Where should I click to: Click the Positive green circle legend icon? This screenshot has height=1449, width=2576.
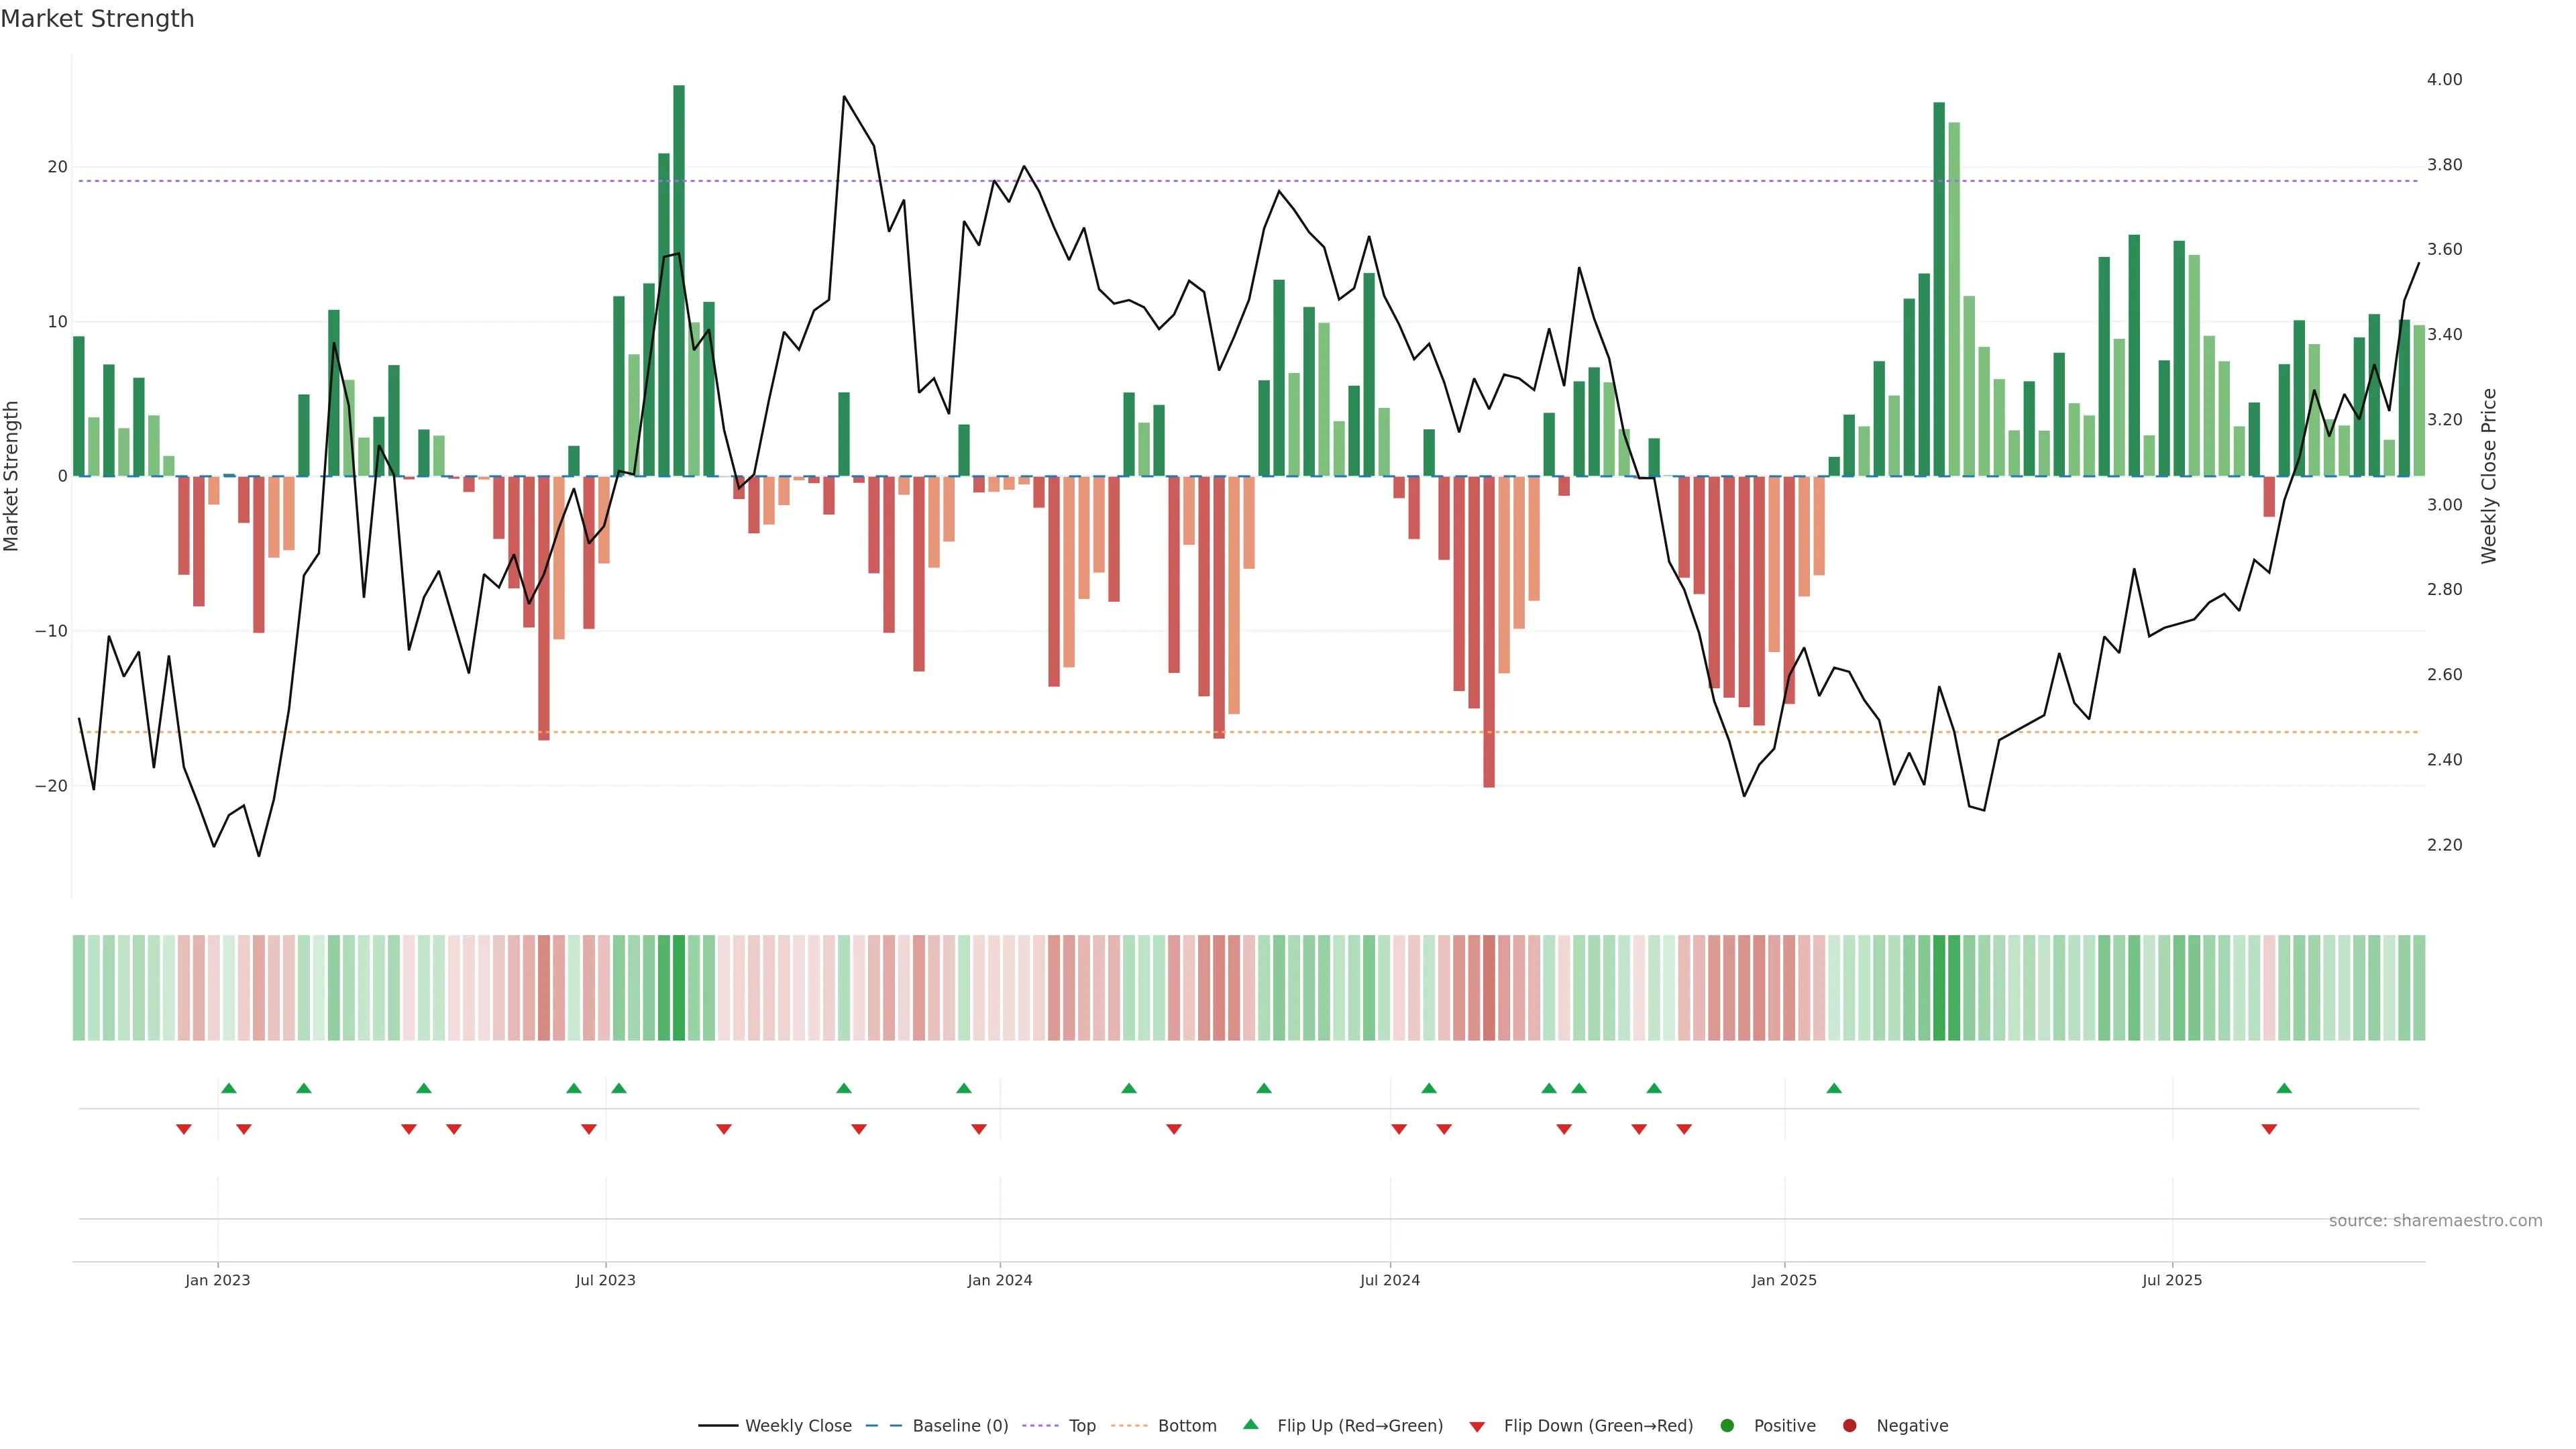(x=1727, y=1426)
